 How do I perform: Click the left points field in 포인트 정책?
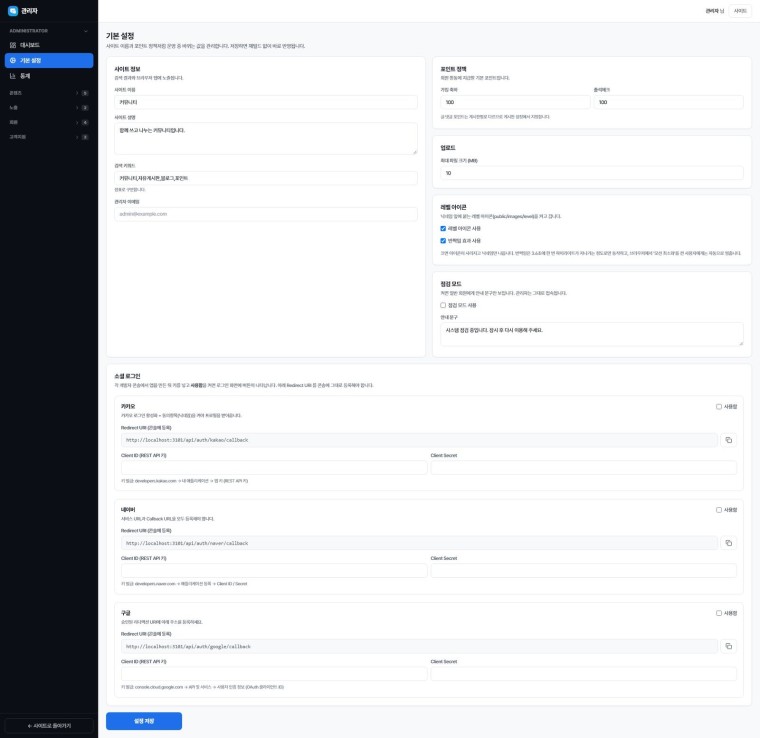coord(515,102)
